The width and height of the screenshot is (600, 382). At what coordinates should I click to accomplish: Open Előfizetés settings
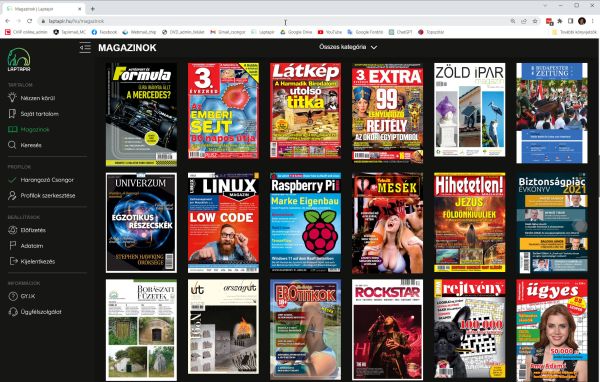[33, 230]
